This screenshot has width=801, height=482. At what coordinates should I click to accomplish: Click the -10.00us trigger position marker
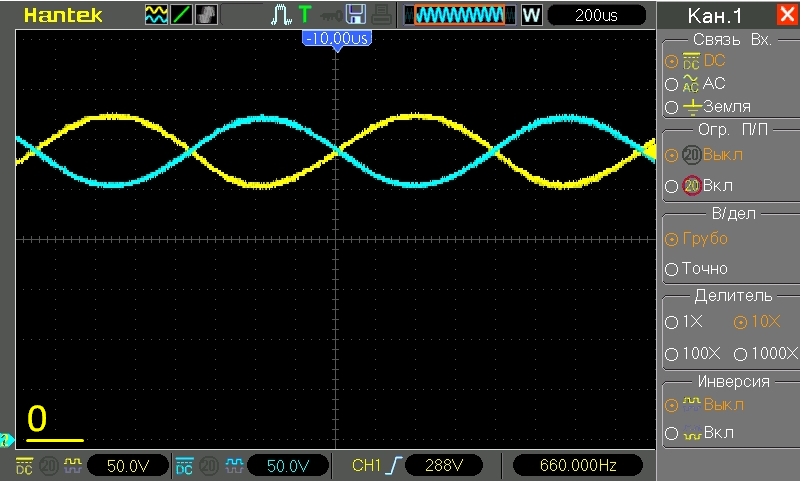(337, 39)
